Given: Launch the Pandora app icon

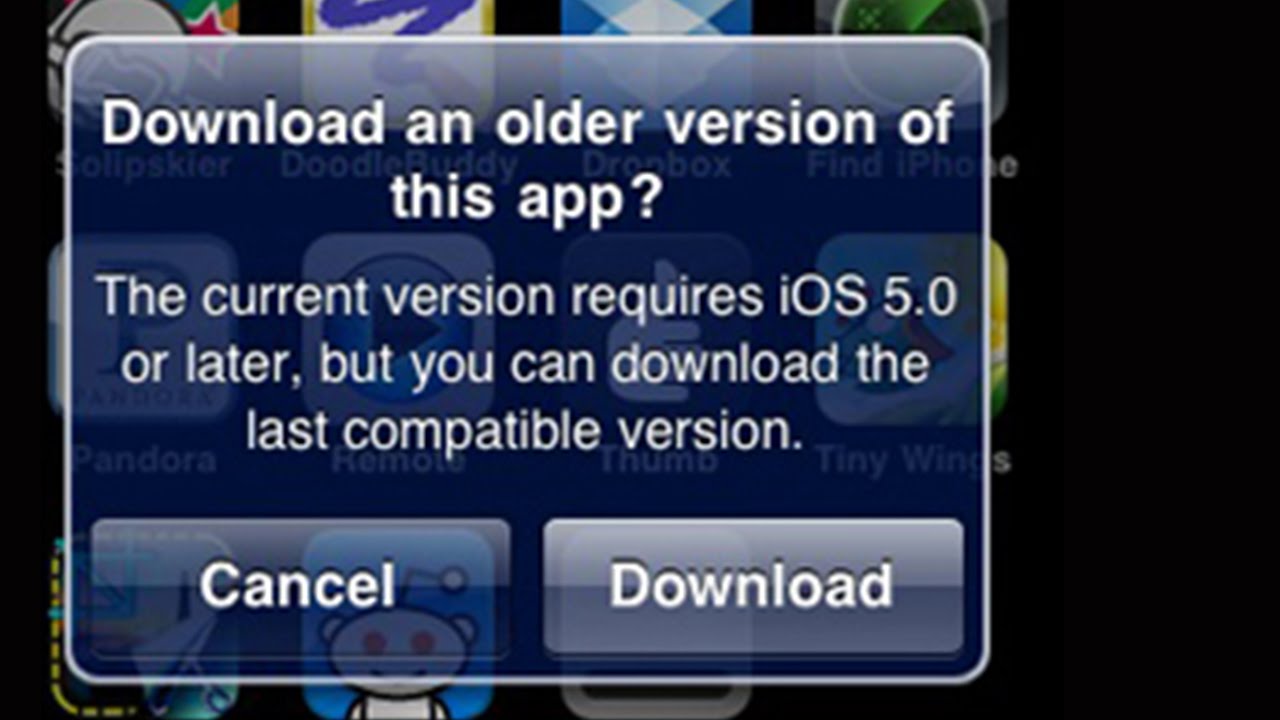Looking at the screenshot, I should coord(143,330).
